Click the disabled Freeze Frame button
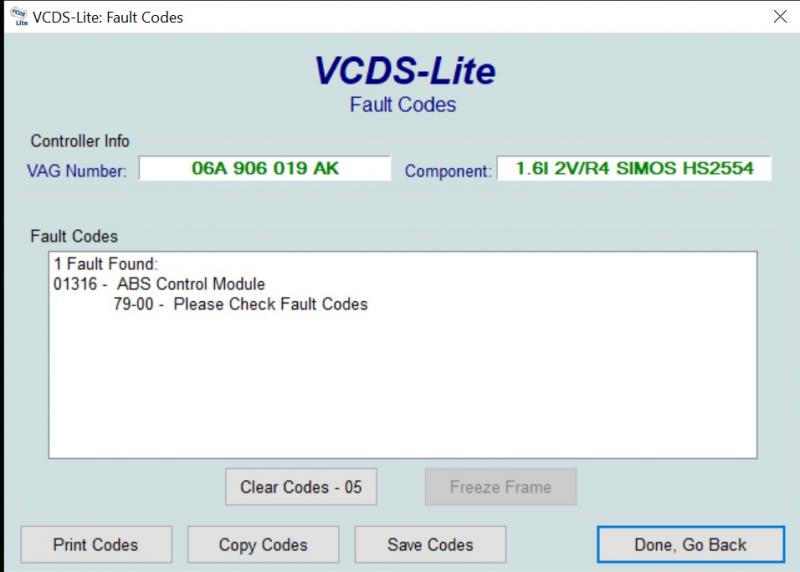 [x=501, y=487]
